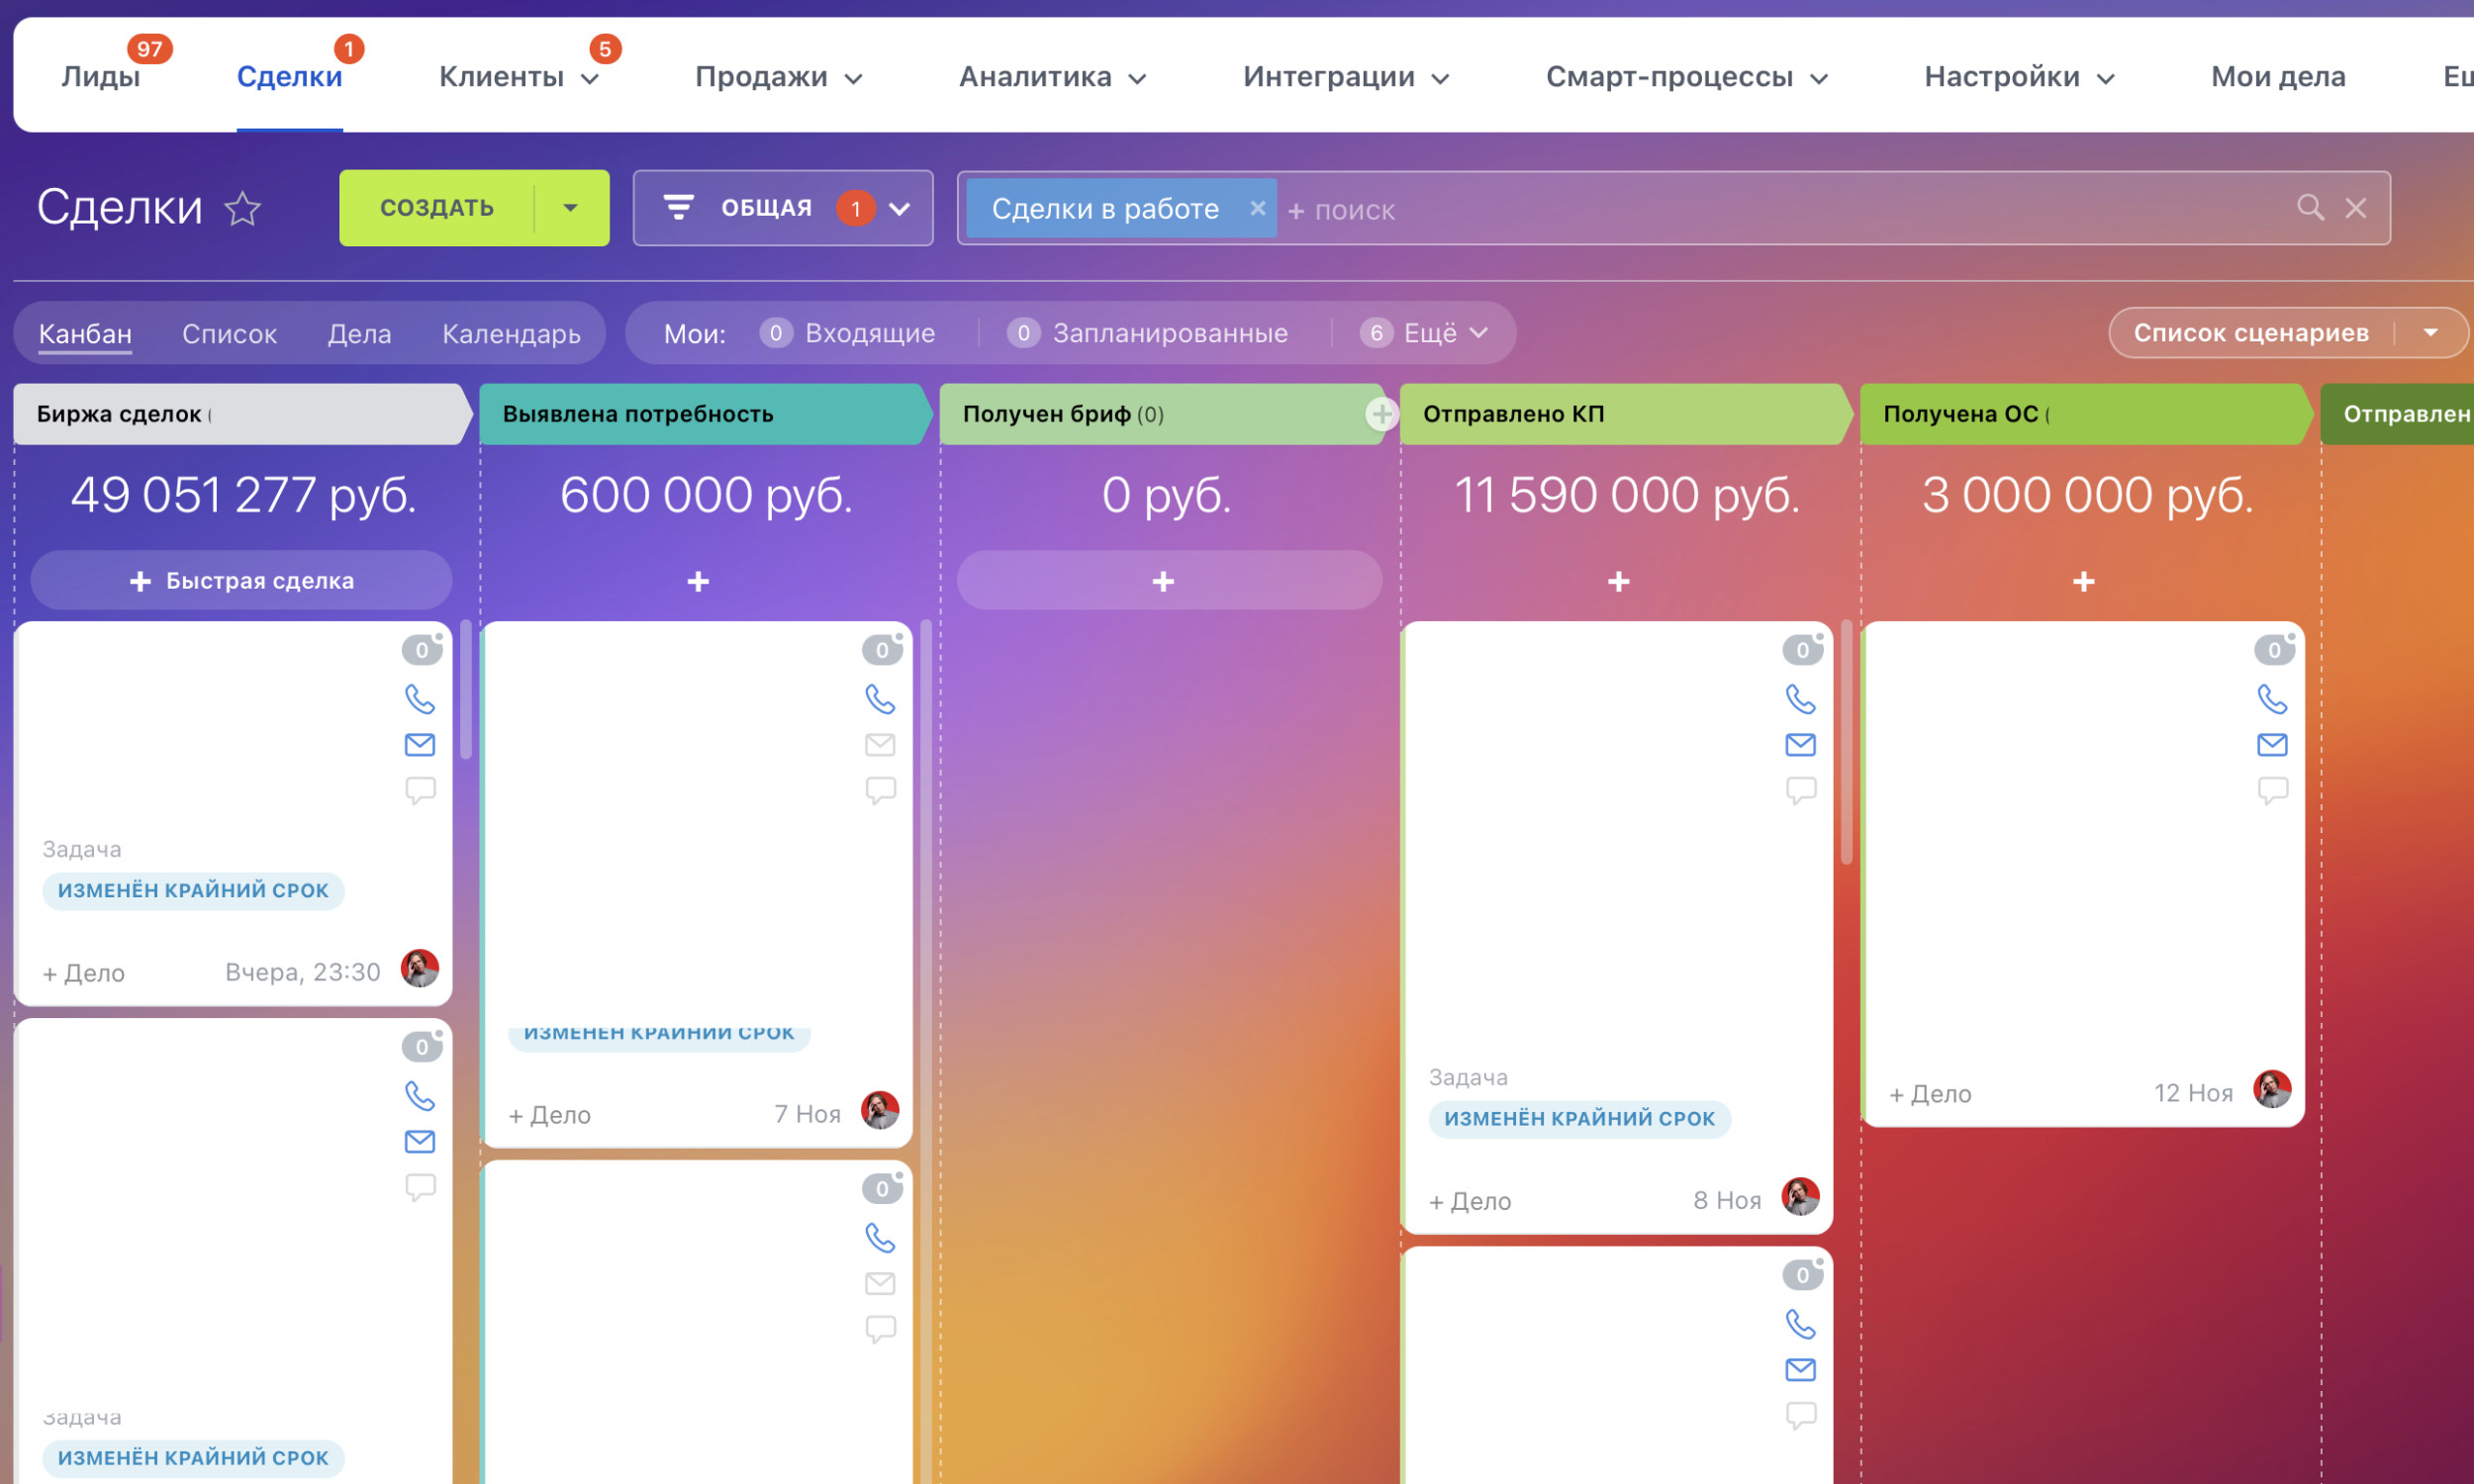Screen dimensions: 2474x1484
Task: Click responsible avatar on 12 Ноя card
Action: tap(2271, 1089)
